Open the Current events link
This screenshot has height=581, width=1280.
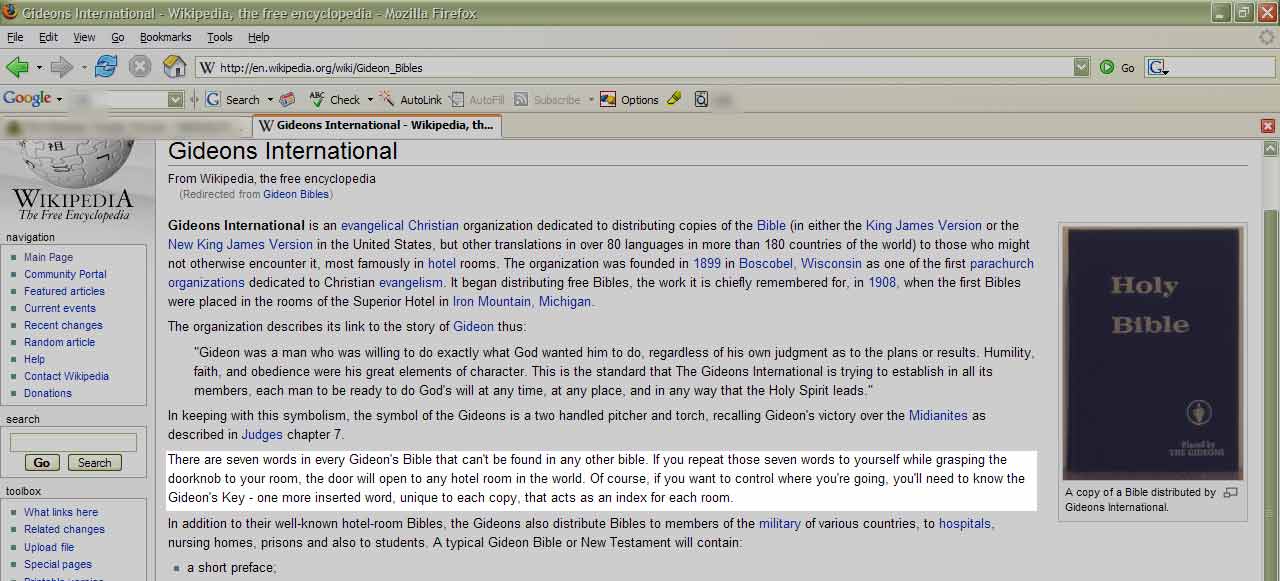point(60,308)
